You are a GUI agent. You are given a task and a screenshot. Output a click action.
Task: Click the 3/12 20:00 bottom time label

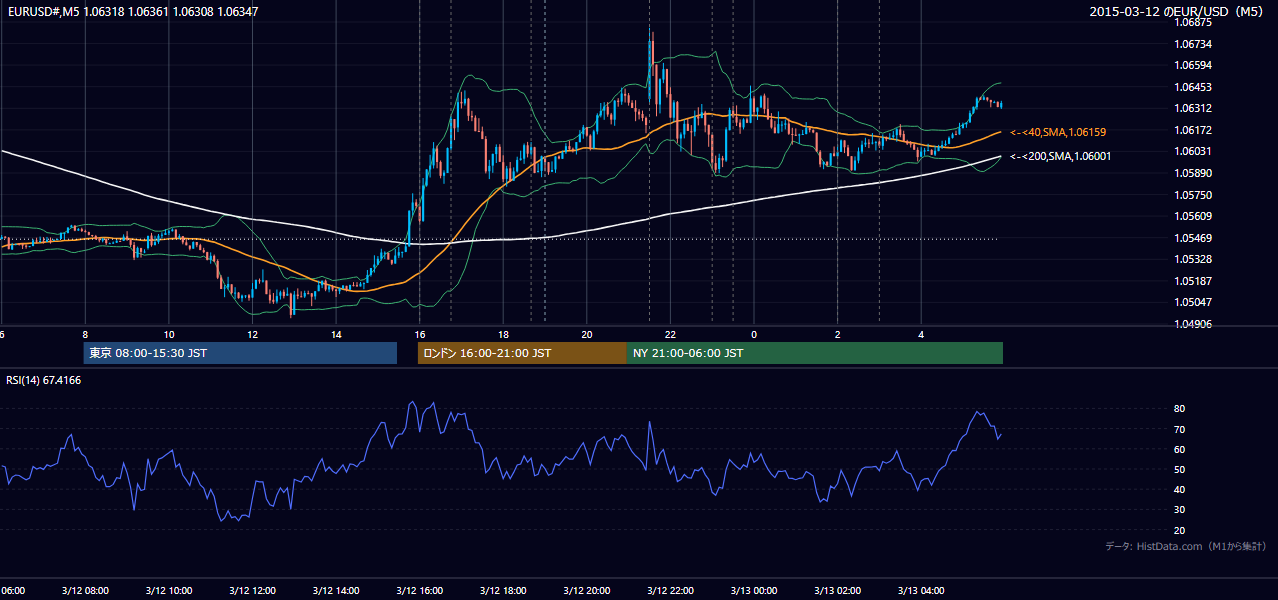587,591
